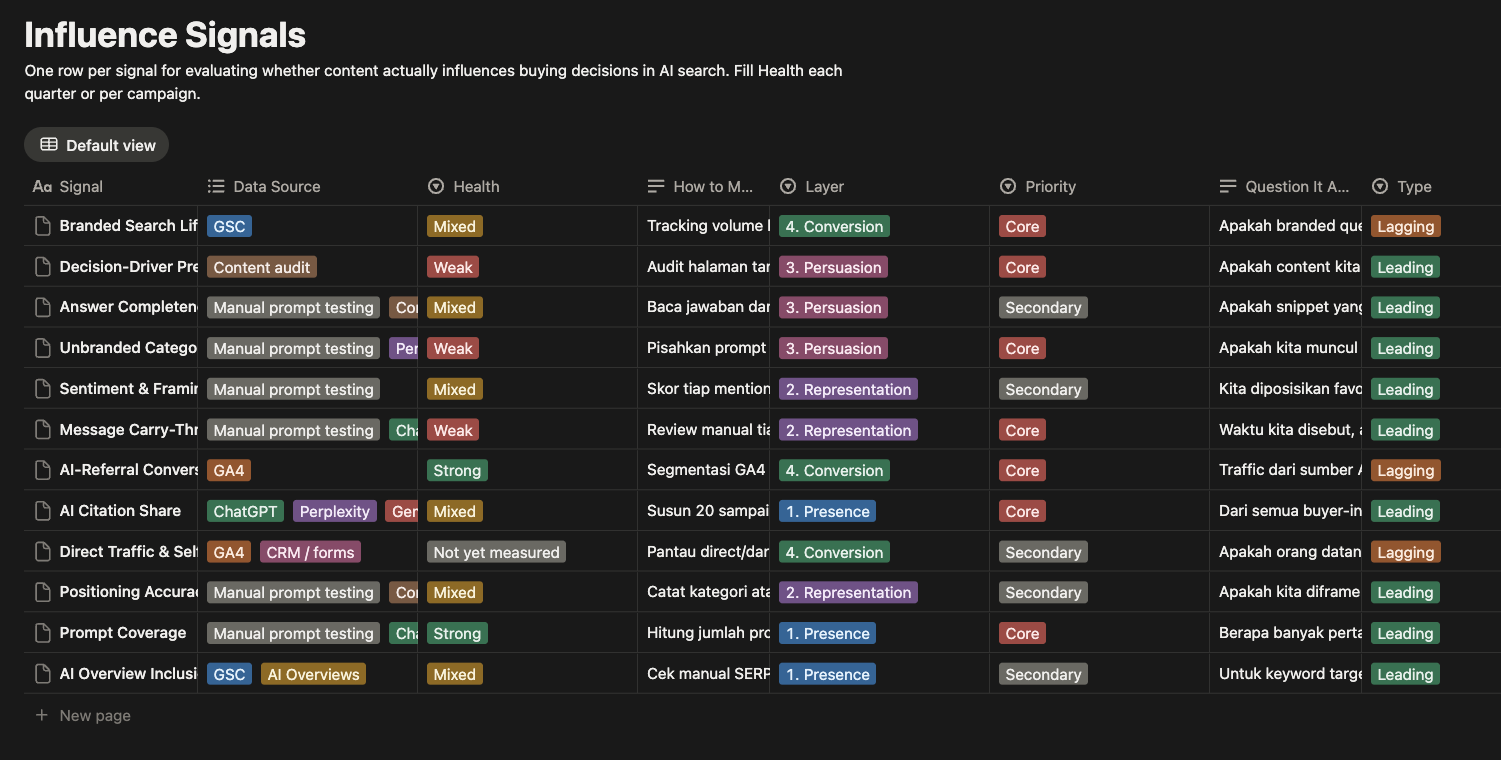
Task: Click page icon beside AI Overview Inclusion row
Action: tap(42, 674)
